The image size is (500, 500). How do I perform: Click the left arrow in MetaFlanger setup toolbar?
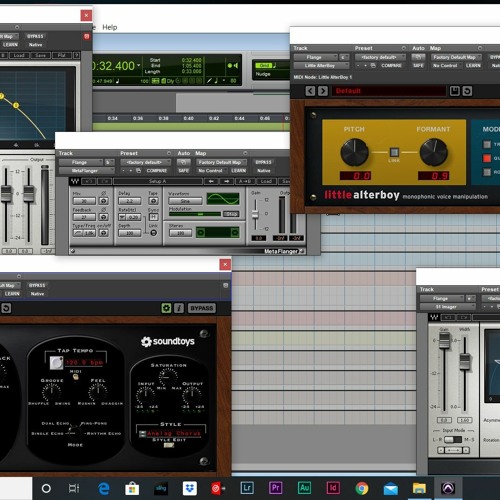[x=211, y=181]
